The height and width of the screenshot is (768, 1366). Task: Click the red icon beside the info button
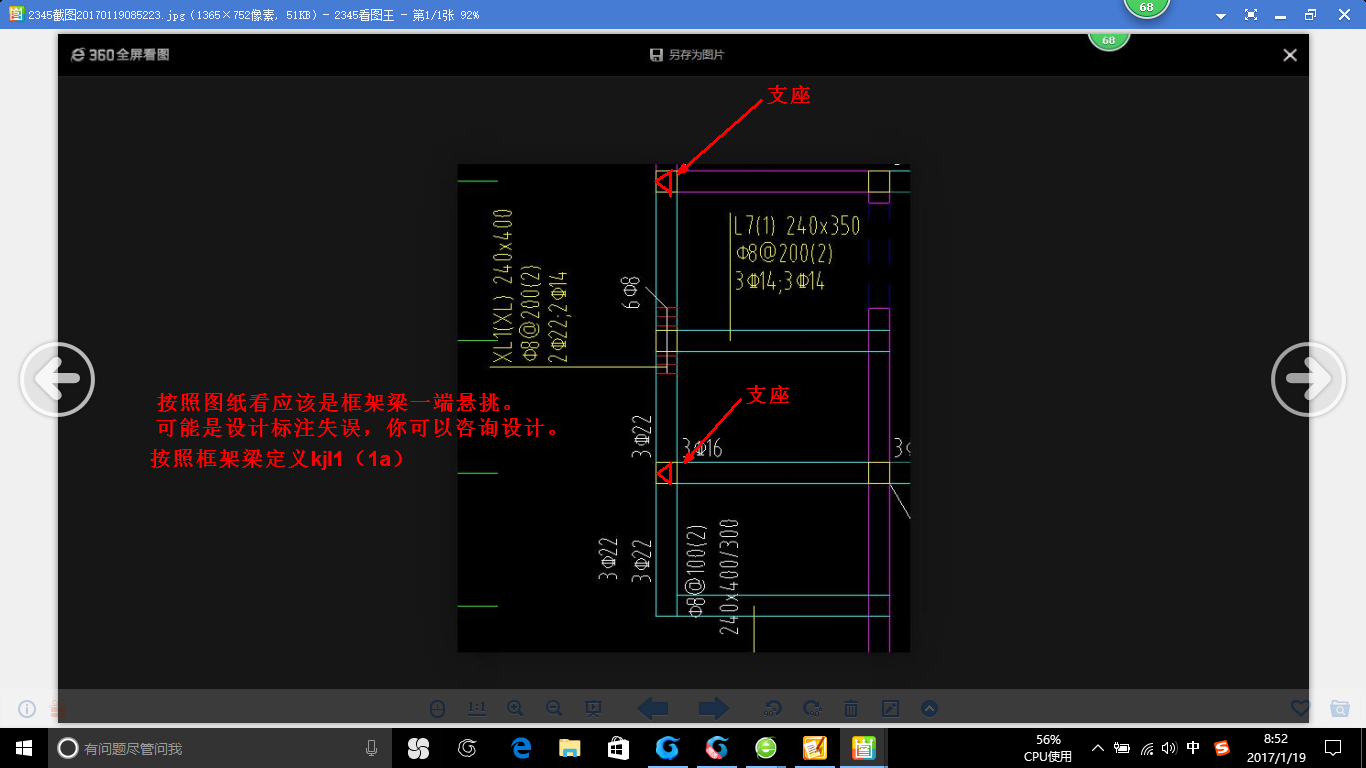pos(58,709)
